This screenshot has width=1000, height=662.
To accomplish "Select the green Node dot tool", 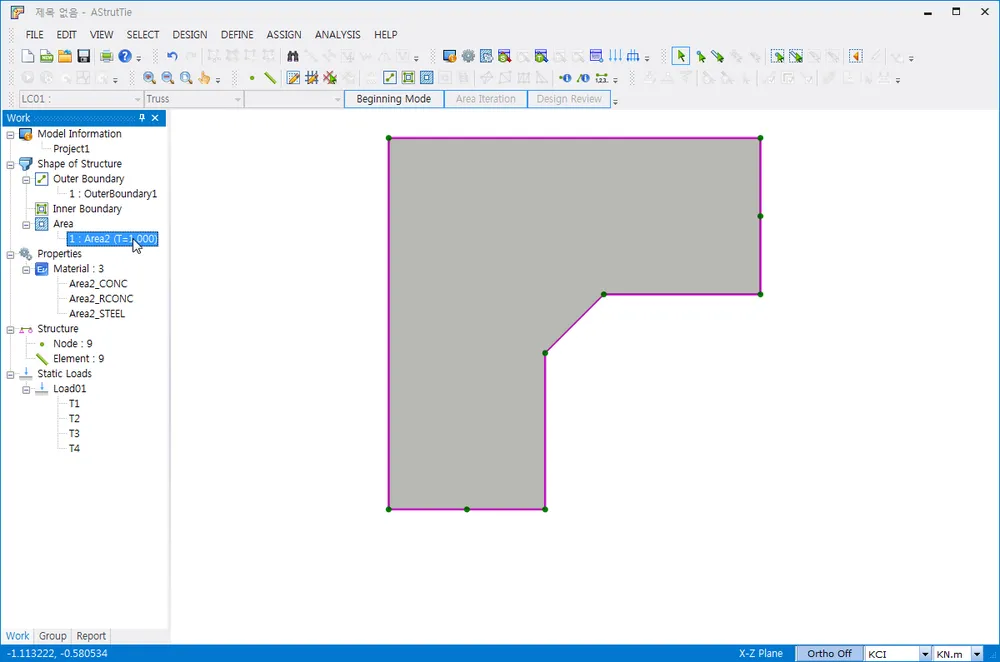I will click(x=252, y=78).
